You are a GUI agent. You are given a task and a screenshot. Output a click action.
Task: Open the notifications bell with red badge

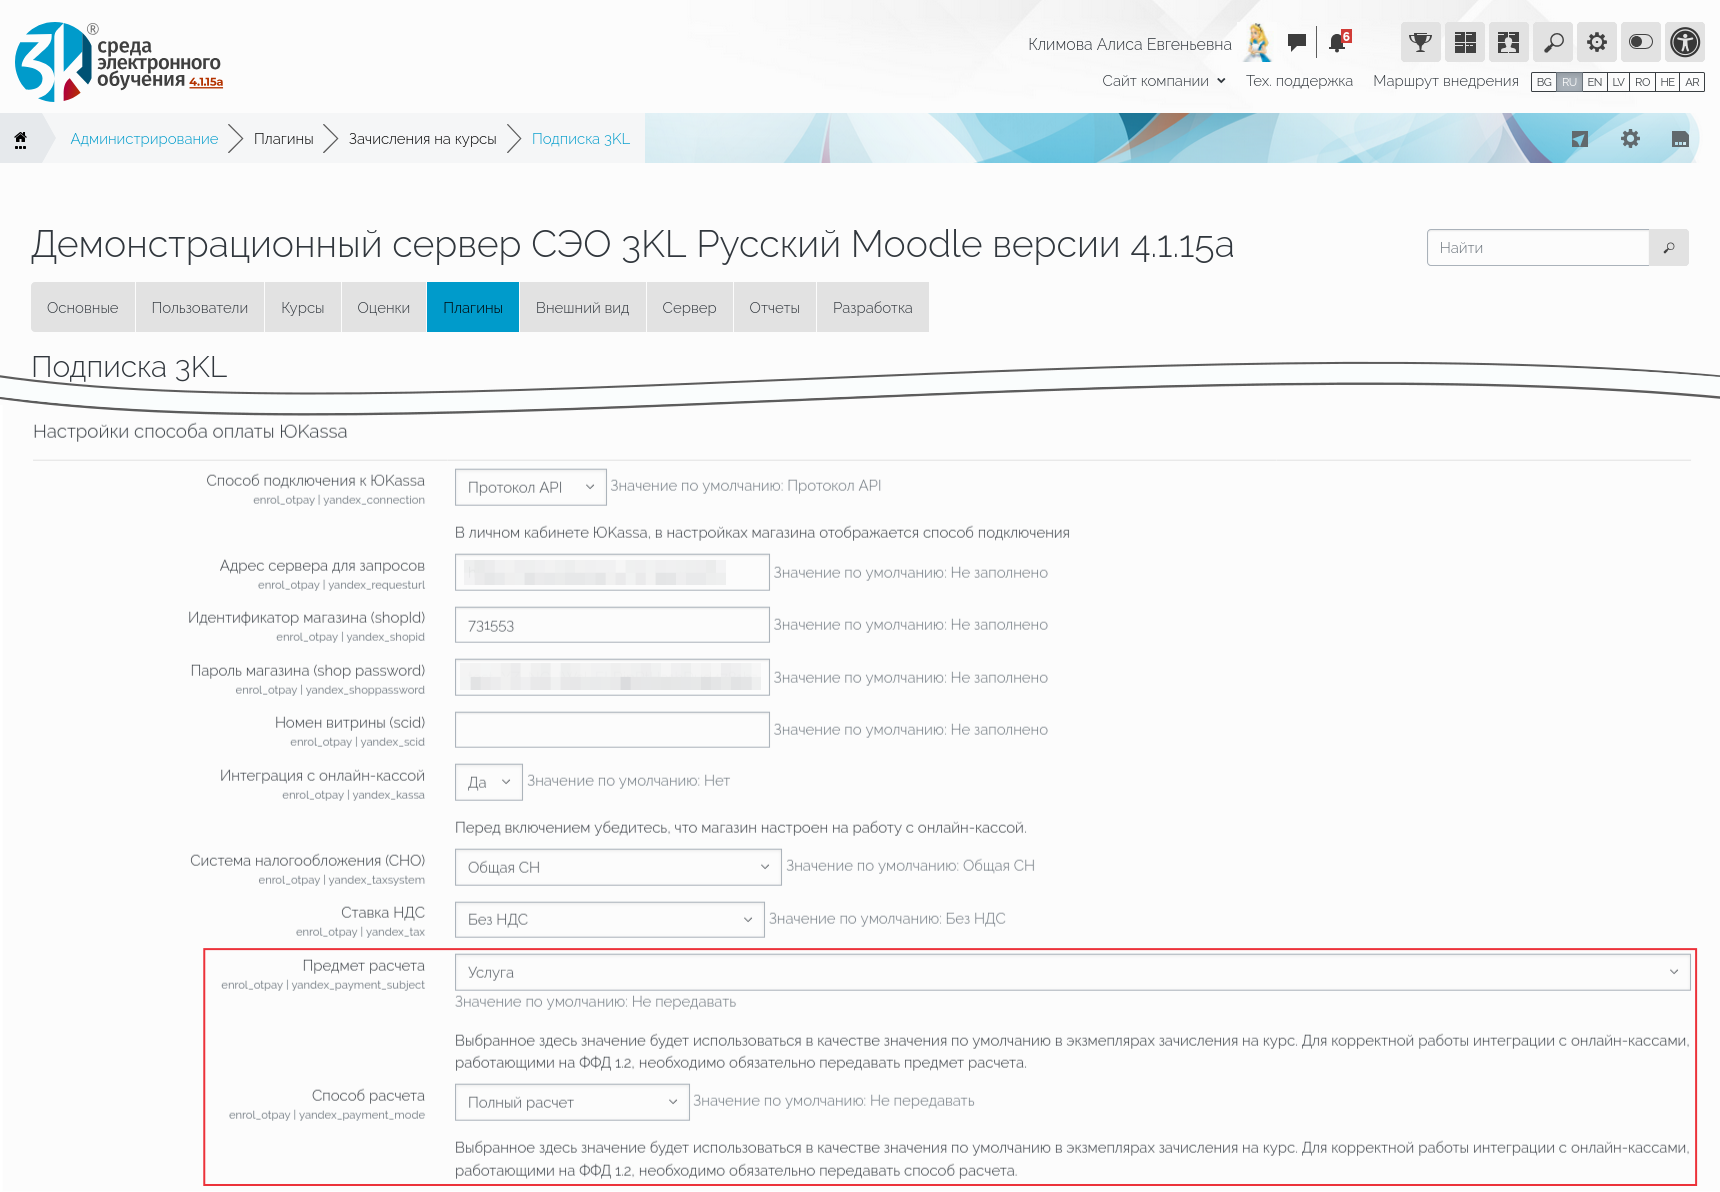1338,42
